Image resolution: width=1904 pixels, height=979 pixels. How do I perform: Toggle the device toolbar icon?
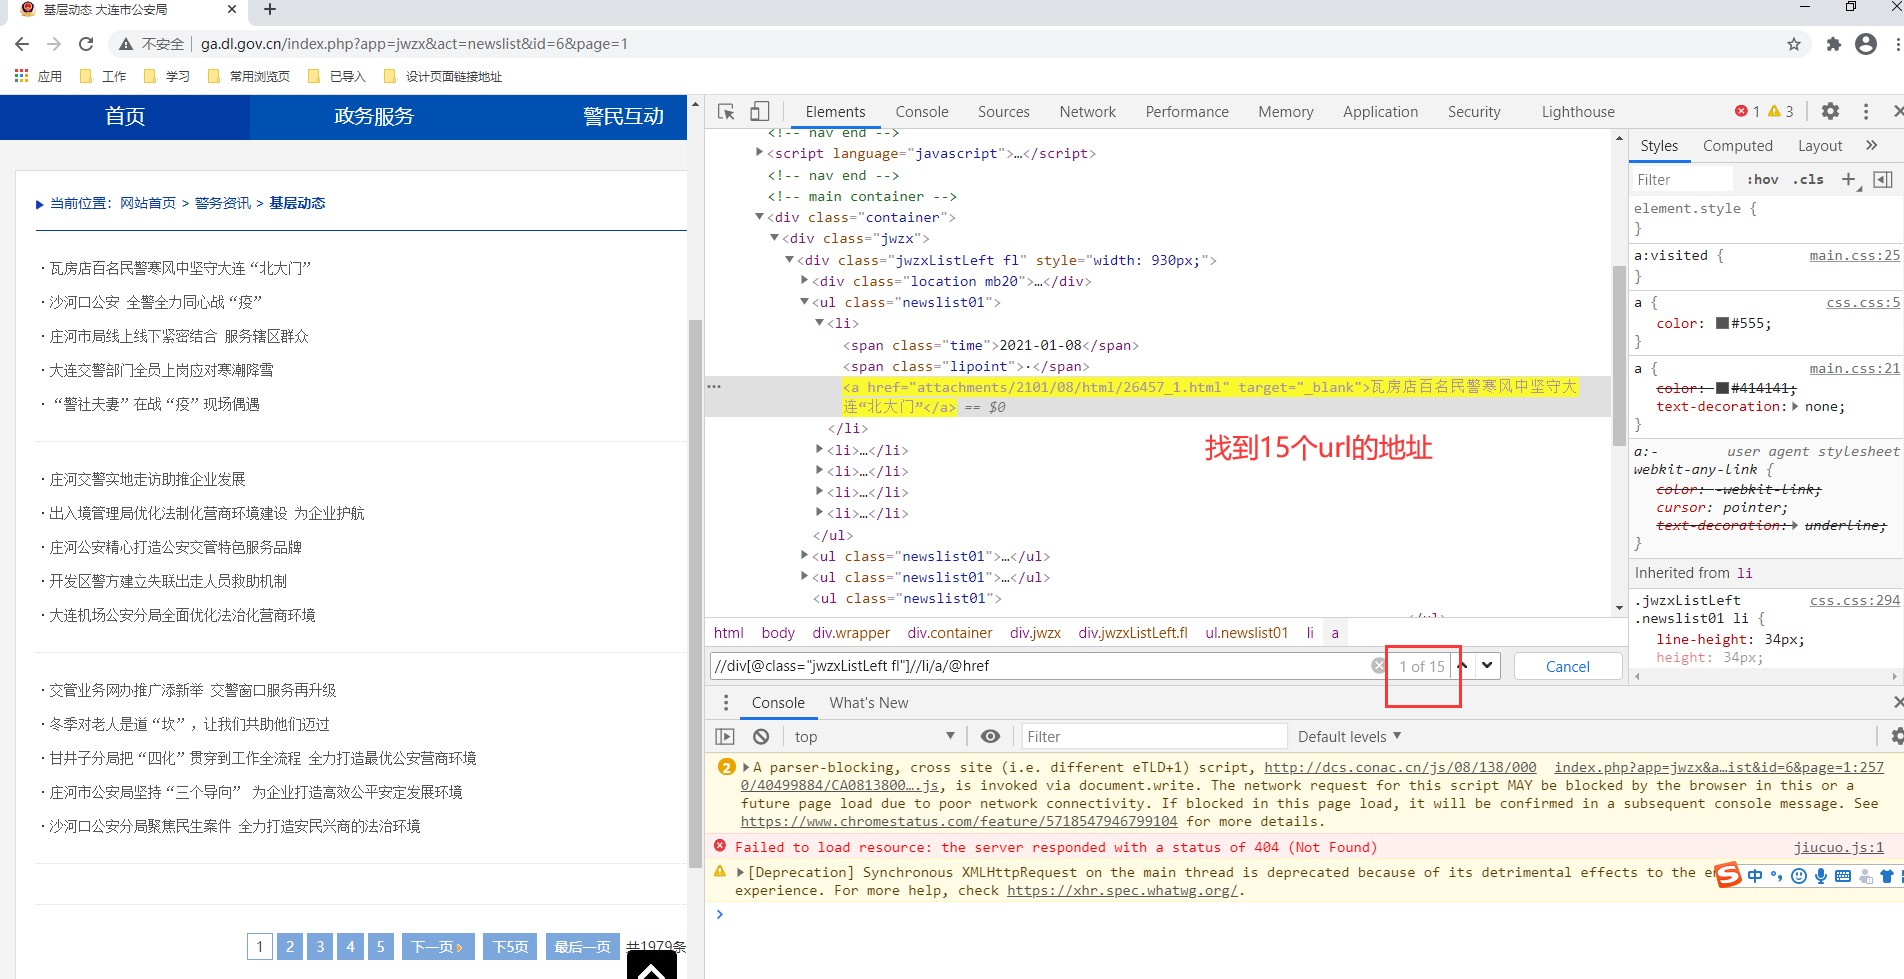point(760,112)
